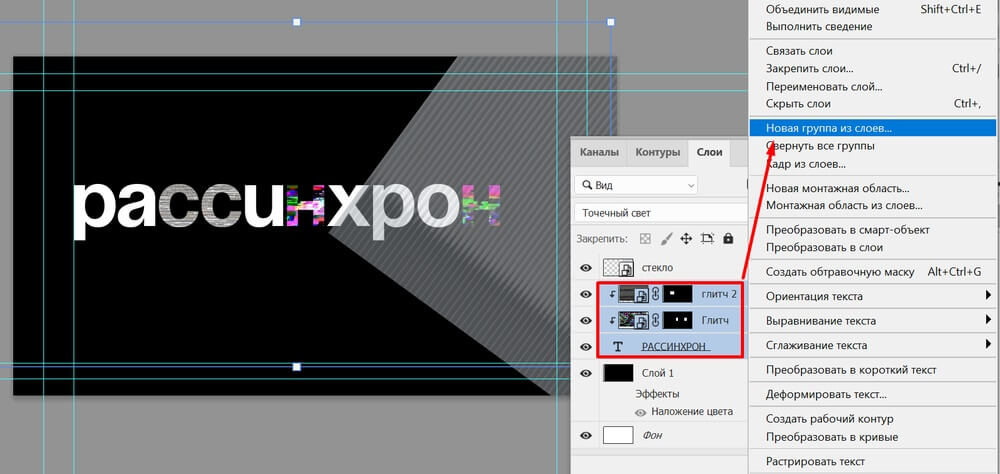Open blend mode dropdown Точечный свет
Viewport: 1000px width, 474px height.
pos(660,212)
